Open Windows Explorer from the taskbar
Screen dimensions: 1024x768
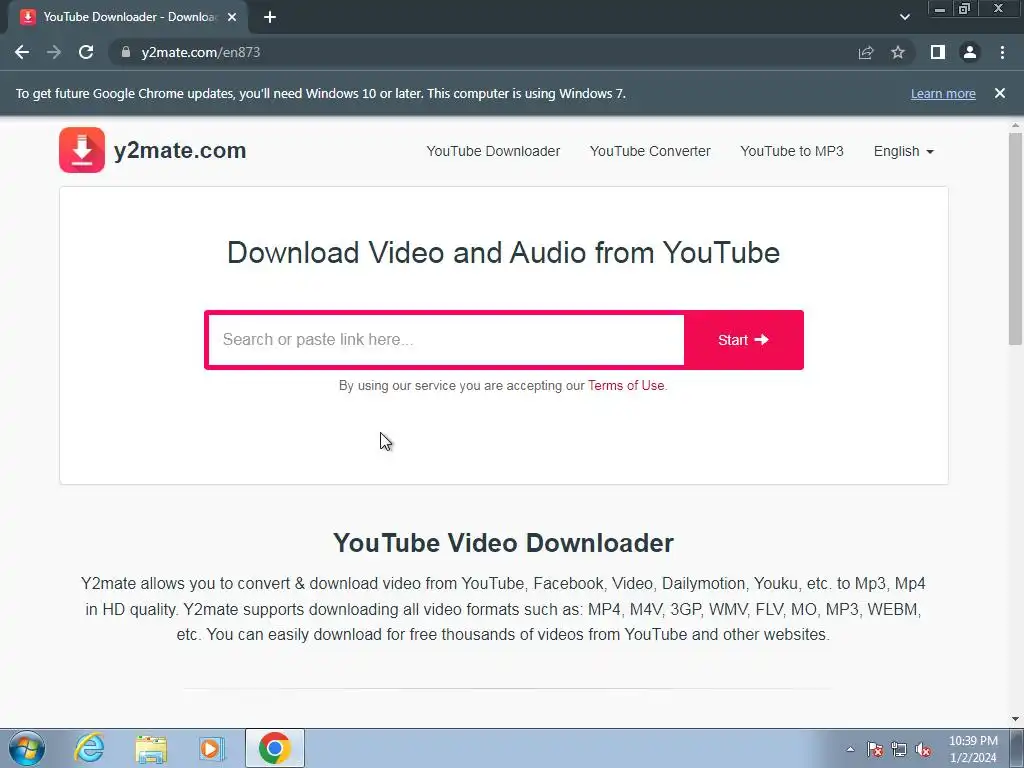(x=151, y=748)
